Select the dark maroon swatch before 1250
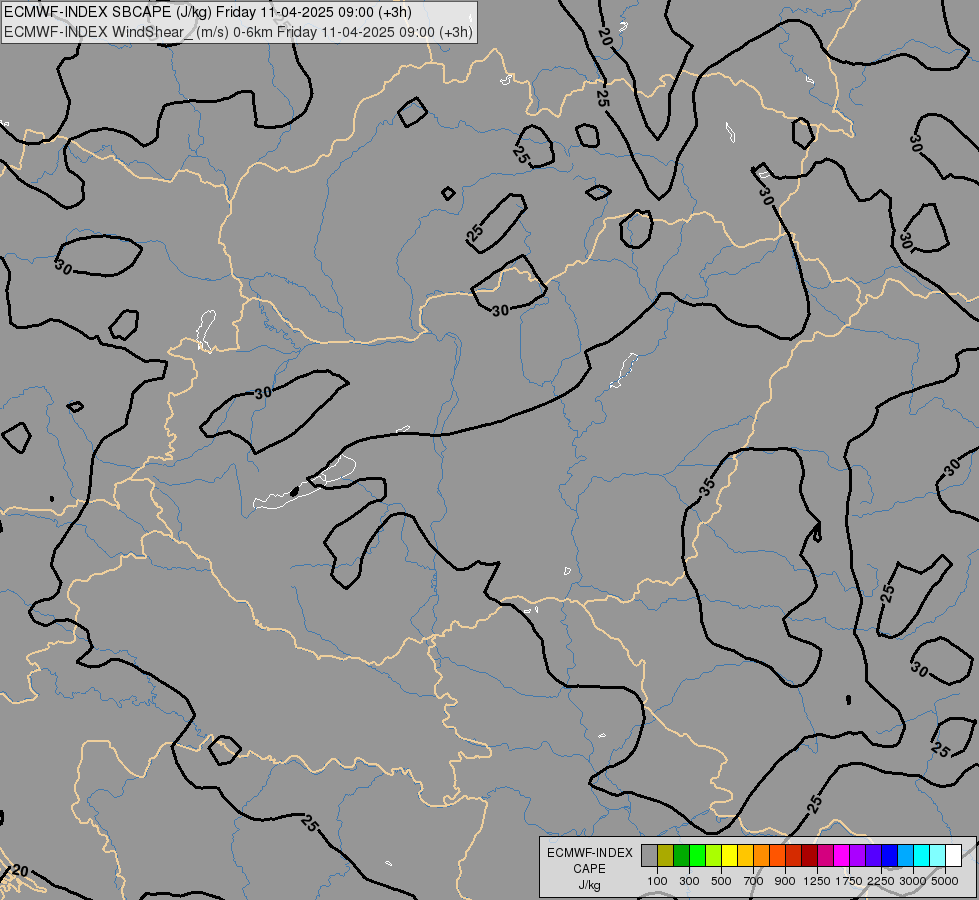The height and width of the screenshot is (900, 979). point(810,856)
